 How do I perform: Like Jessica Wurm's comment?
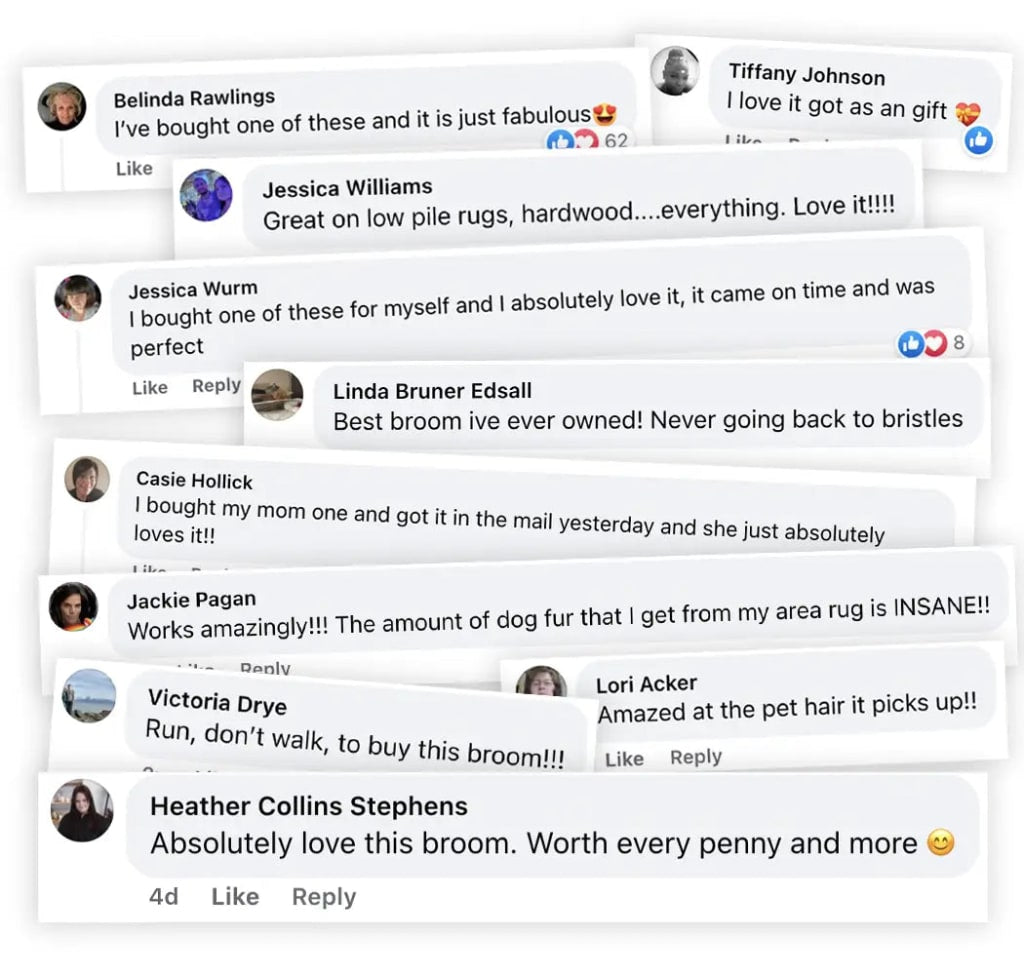[x=150, y=387]
